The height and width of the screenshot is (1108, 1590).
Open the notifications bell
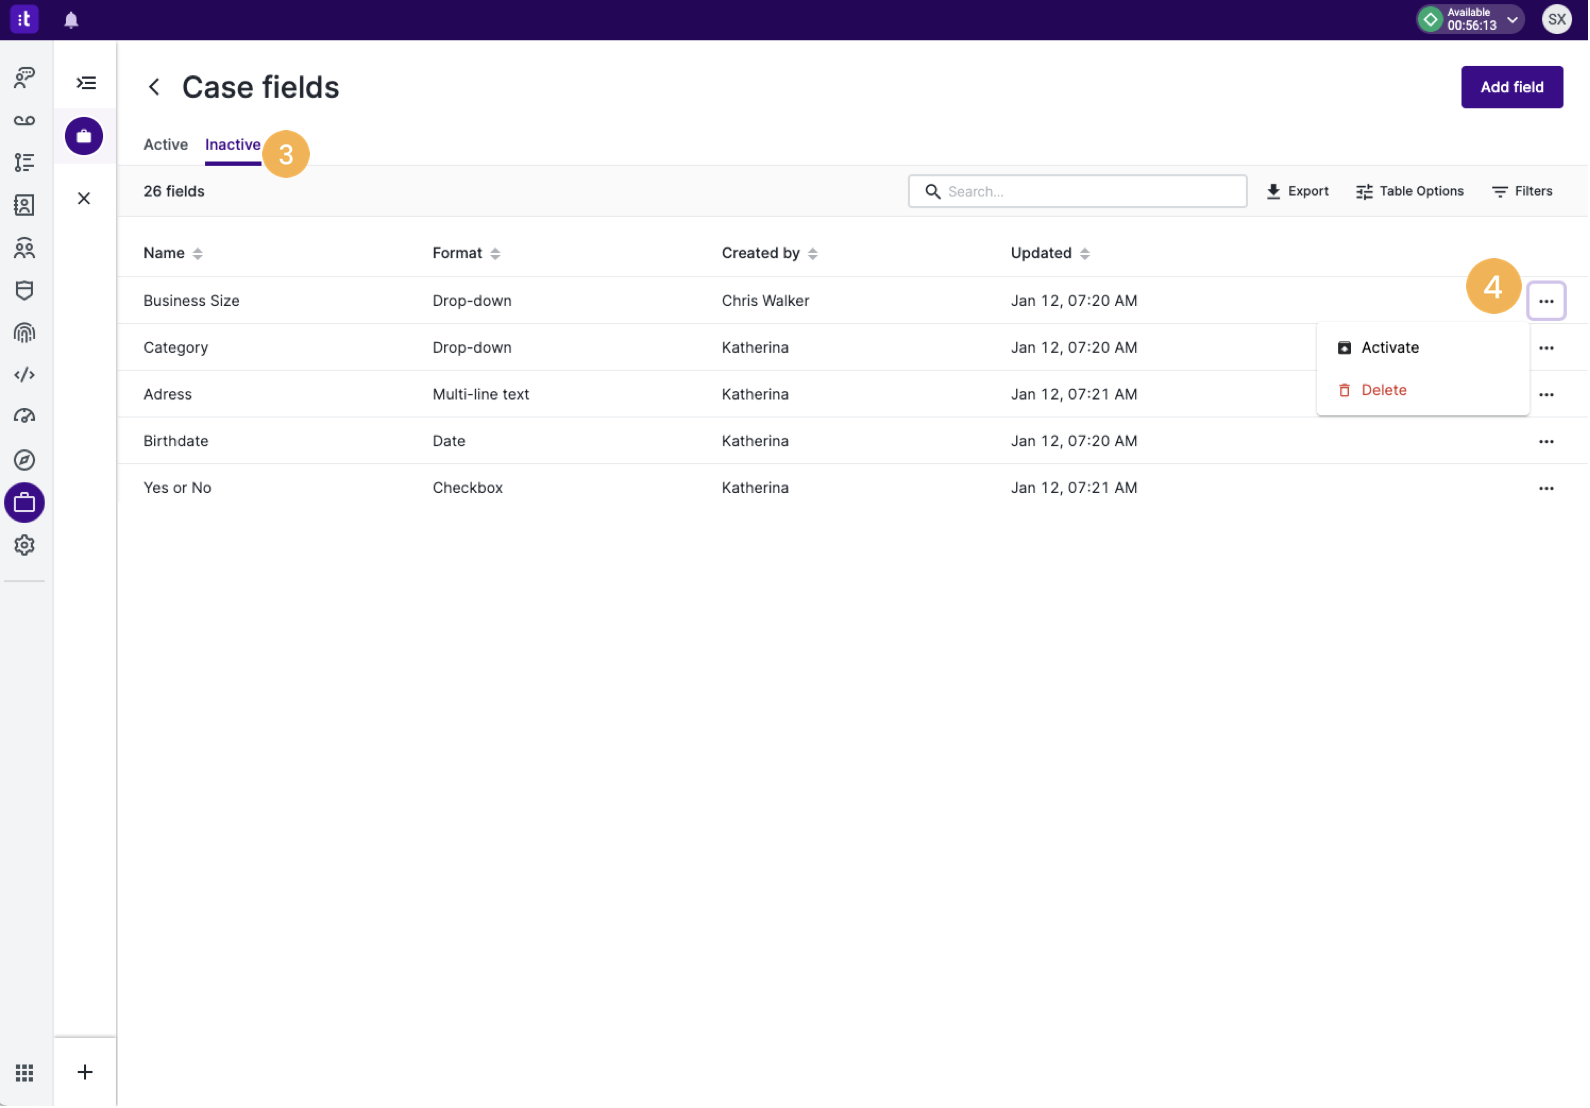pos(71,20)
